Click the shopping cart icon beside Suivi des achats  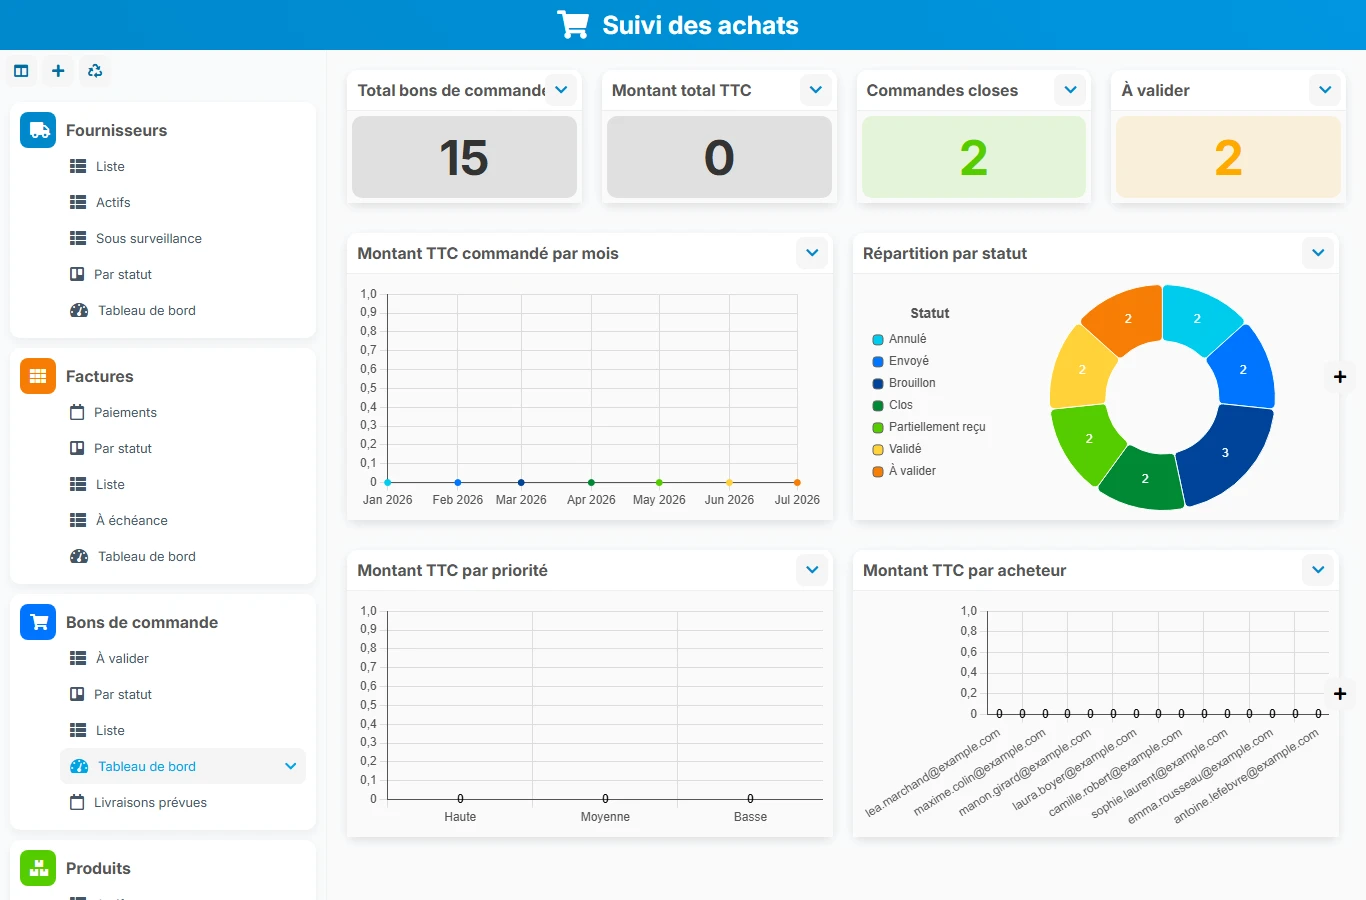click(573, 25)
